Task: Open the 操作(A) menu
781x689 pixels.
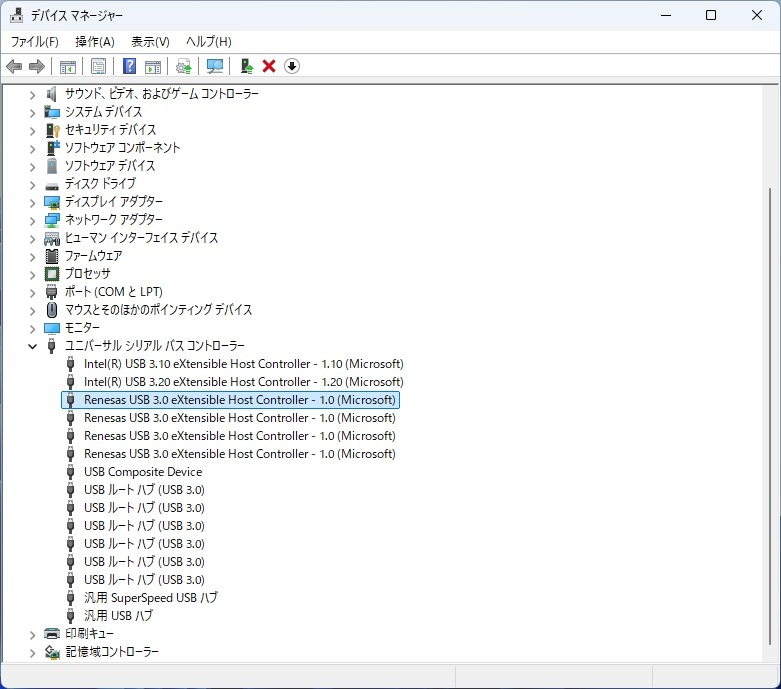Action: (95, 41)
